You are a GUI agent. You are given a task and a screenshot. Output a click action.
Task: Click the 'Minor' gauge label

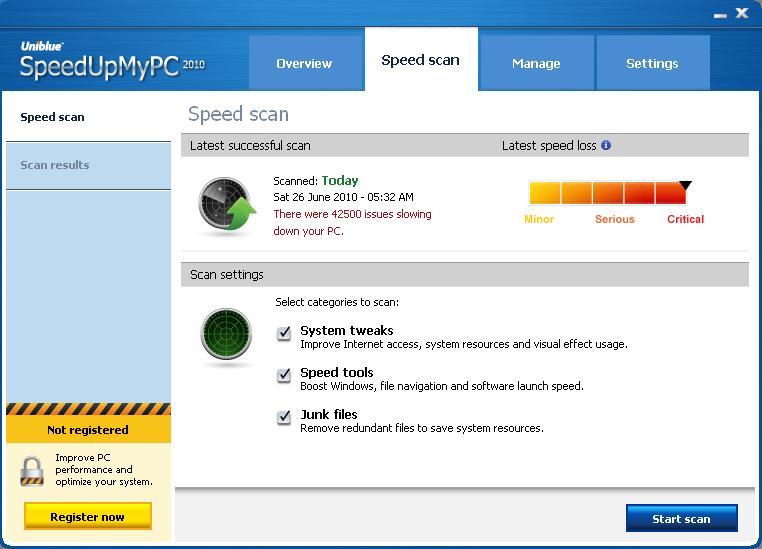point(539,219)
